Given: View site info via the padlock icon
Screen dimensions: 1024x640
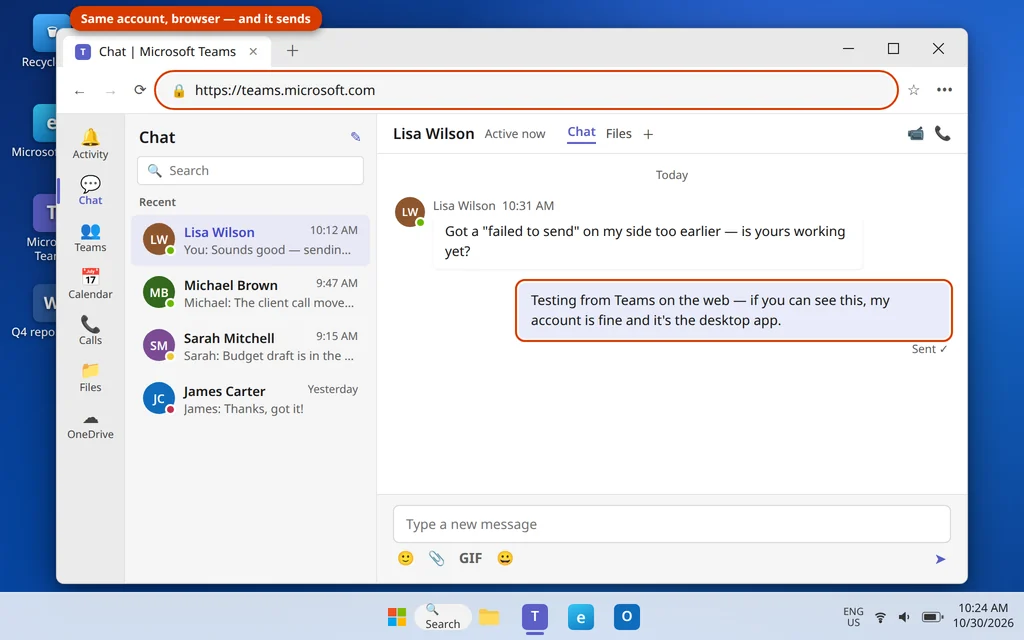Looking at the screenshot, I should 179,91.
